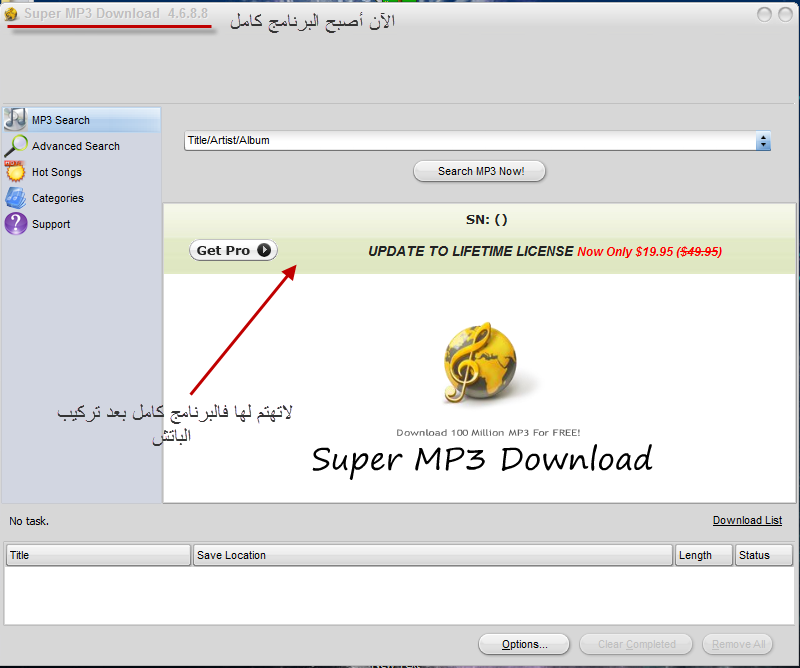Image resolution: width=800 pixels, height=668 pixels.
Task: Sort downloads by Length column
Action: click(704, 555)
